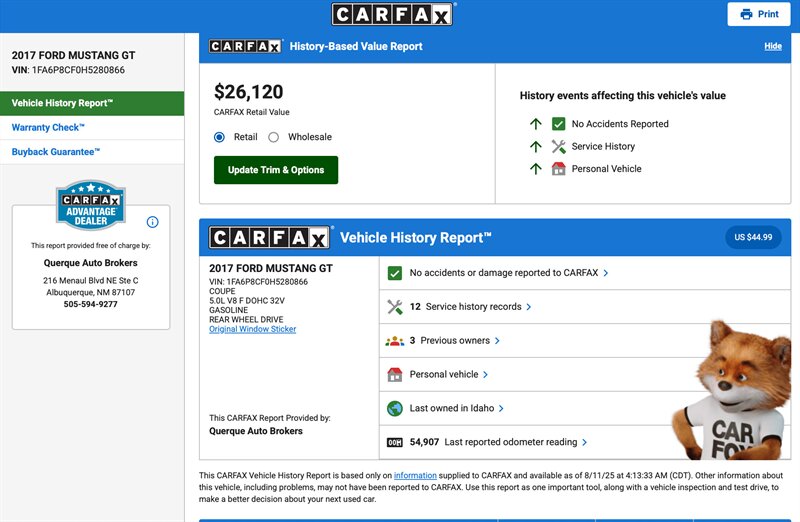The width and height of the screenshot is (800, 522).
Task: Click the CARFAX logo in History-Based Value Report header
Action: point(245,46)
